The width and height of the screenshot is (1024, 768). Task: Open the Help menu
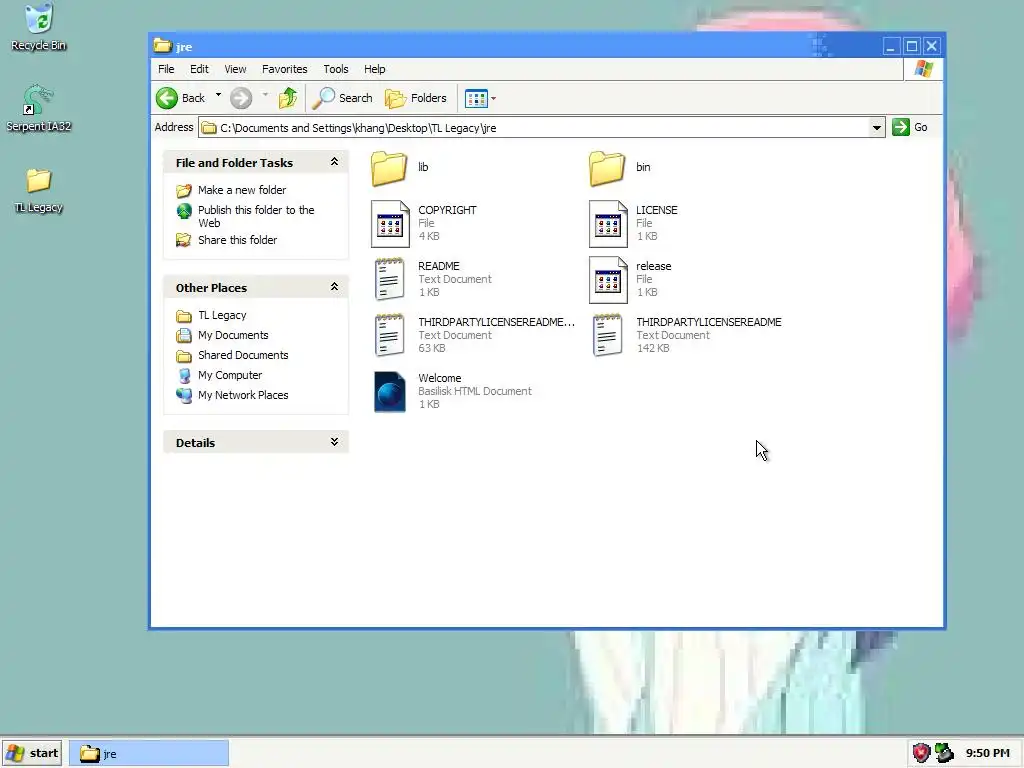[374, 69]
